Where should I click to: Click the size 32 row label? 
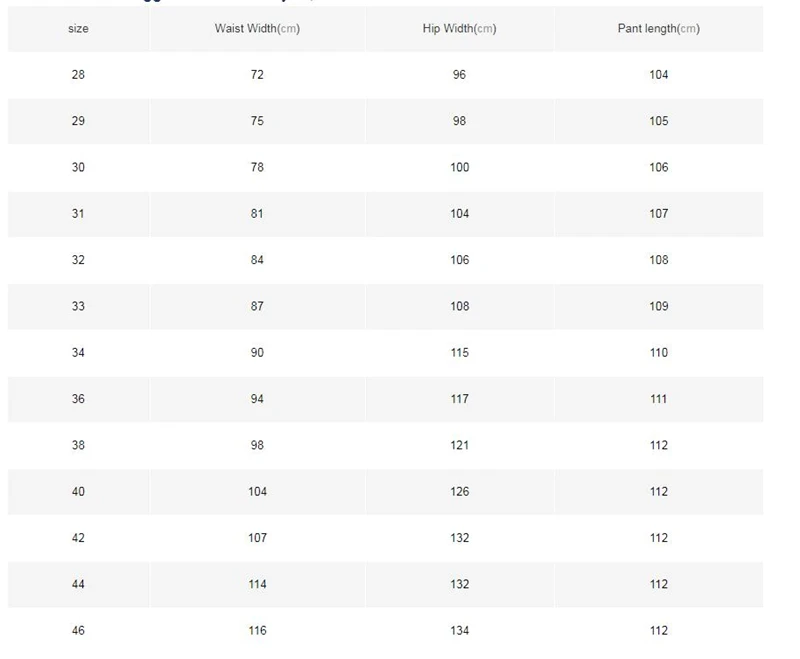click(78, 260)
